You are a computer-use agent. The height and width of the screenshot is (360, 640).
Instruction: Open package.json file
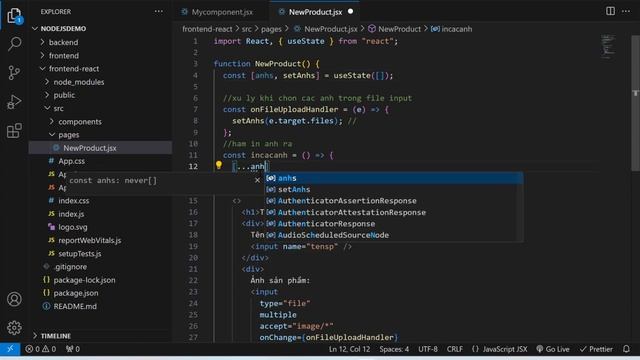[x=100, y=293]
